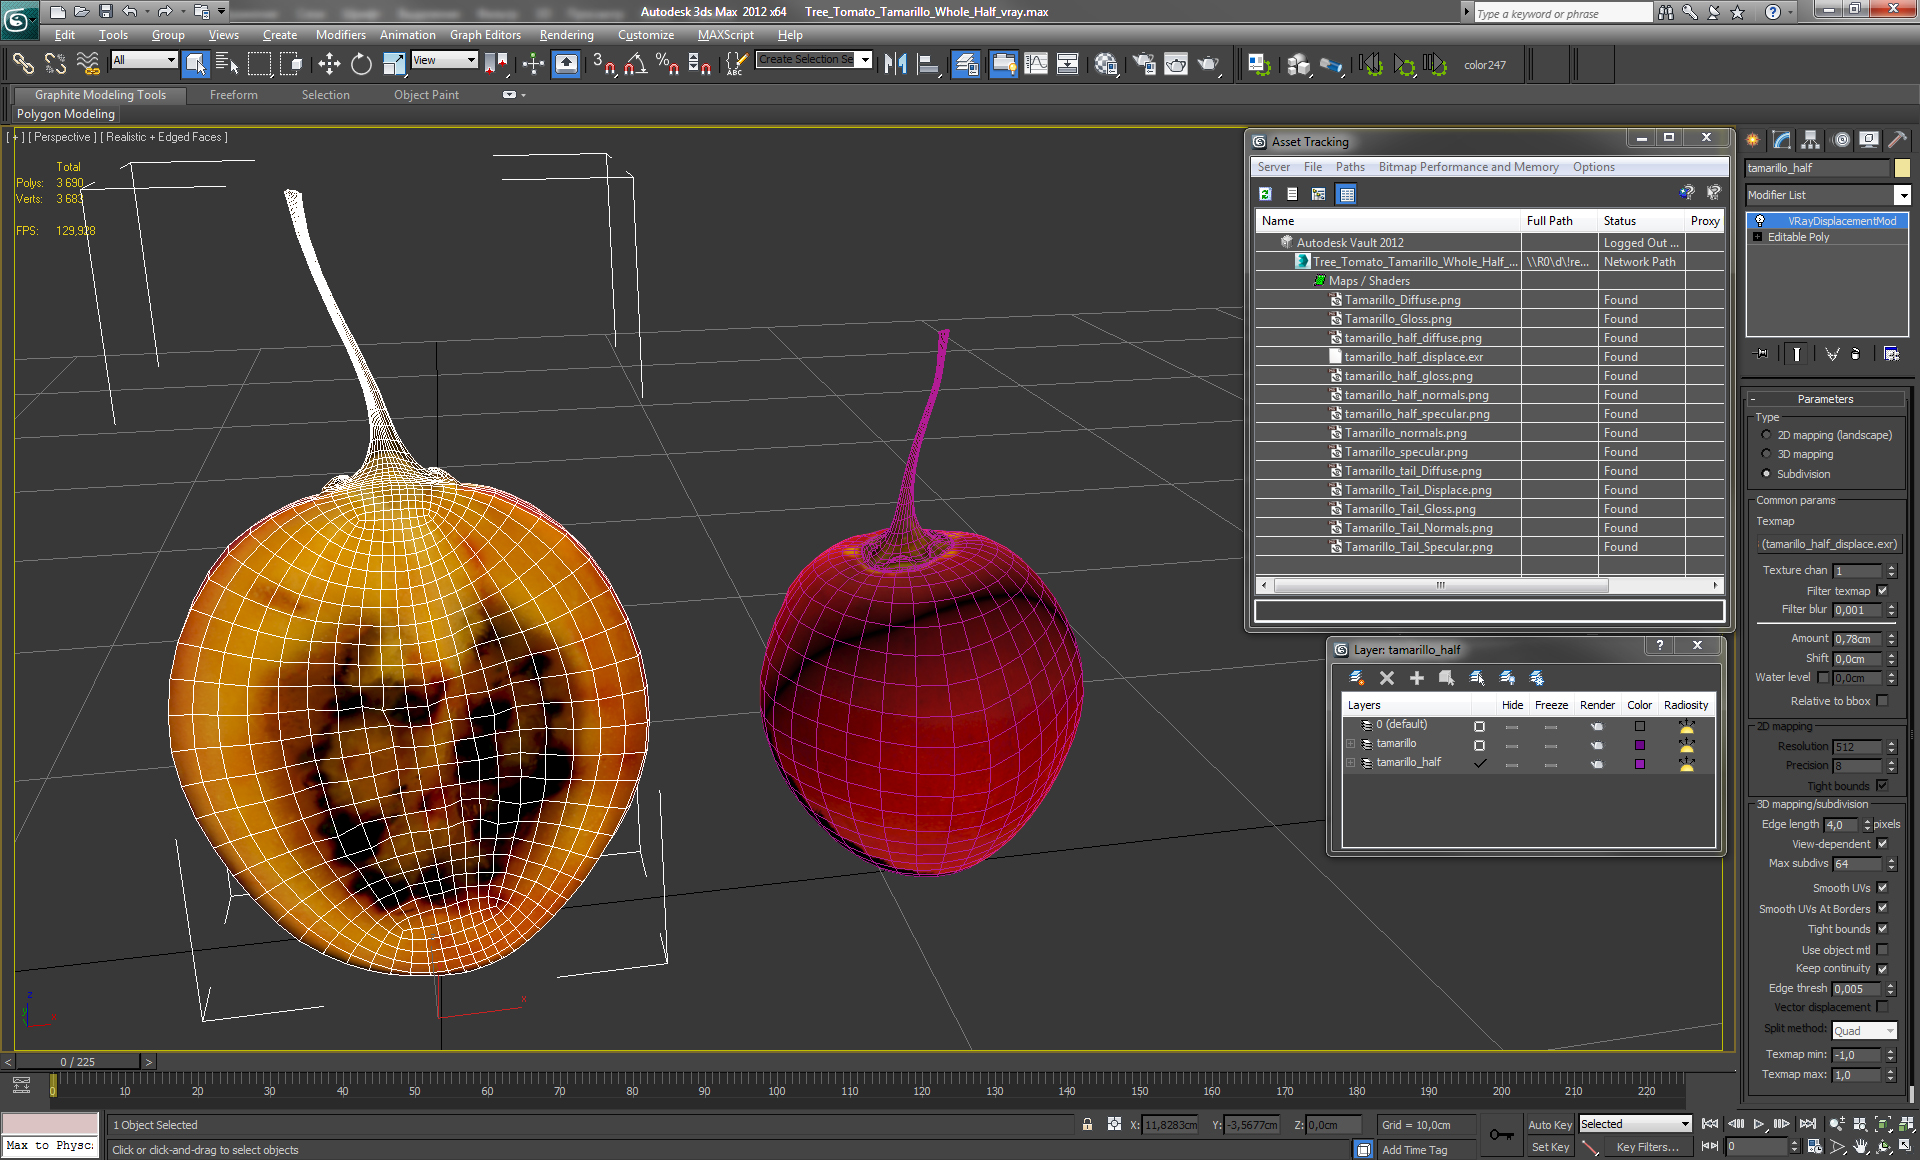This screenshot has height=1160, width=1920.
Task: Expand the tamarillo_half layer tree
Action: 1350,763
